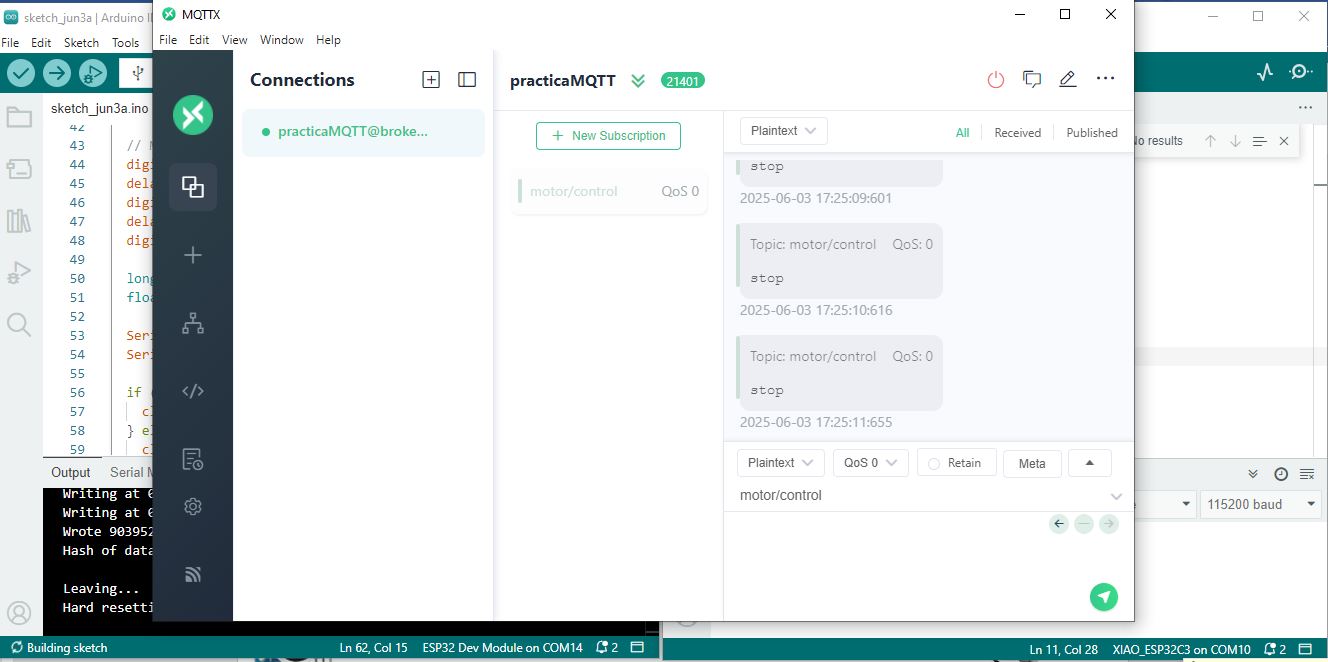Screen dimensions: 1328x662
Task: Disconnect practicaMQTT with power icon
Action: click(995, 80)
